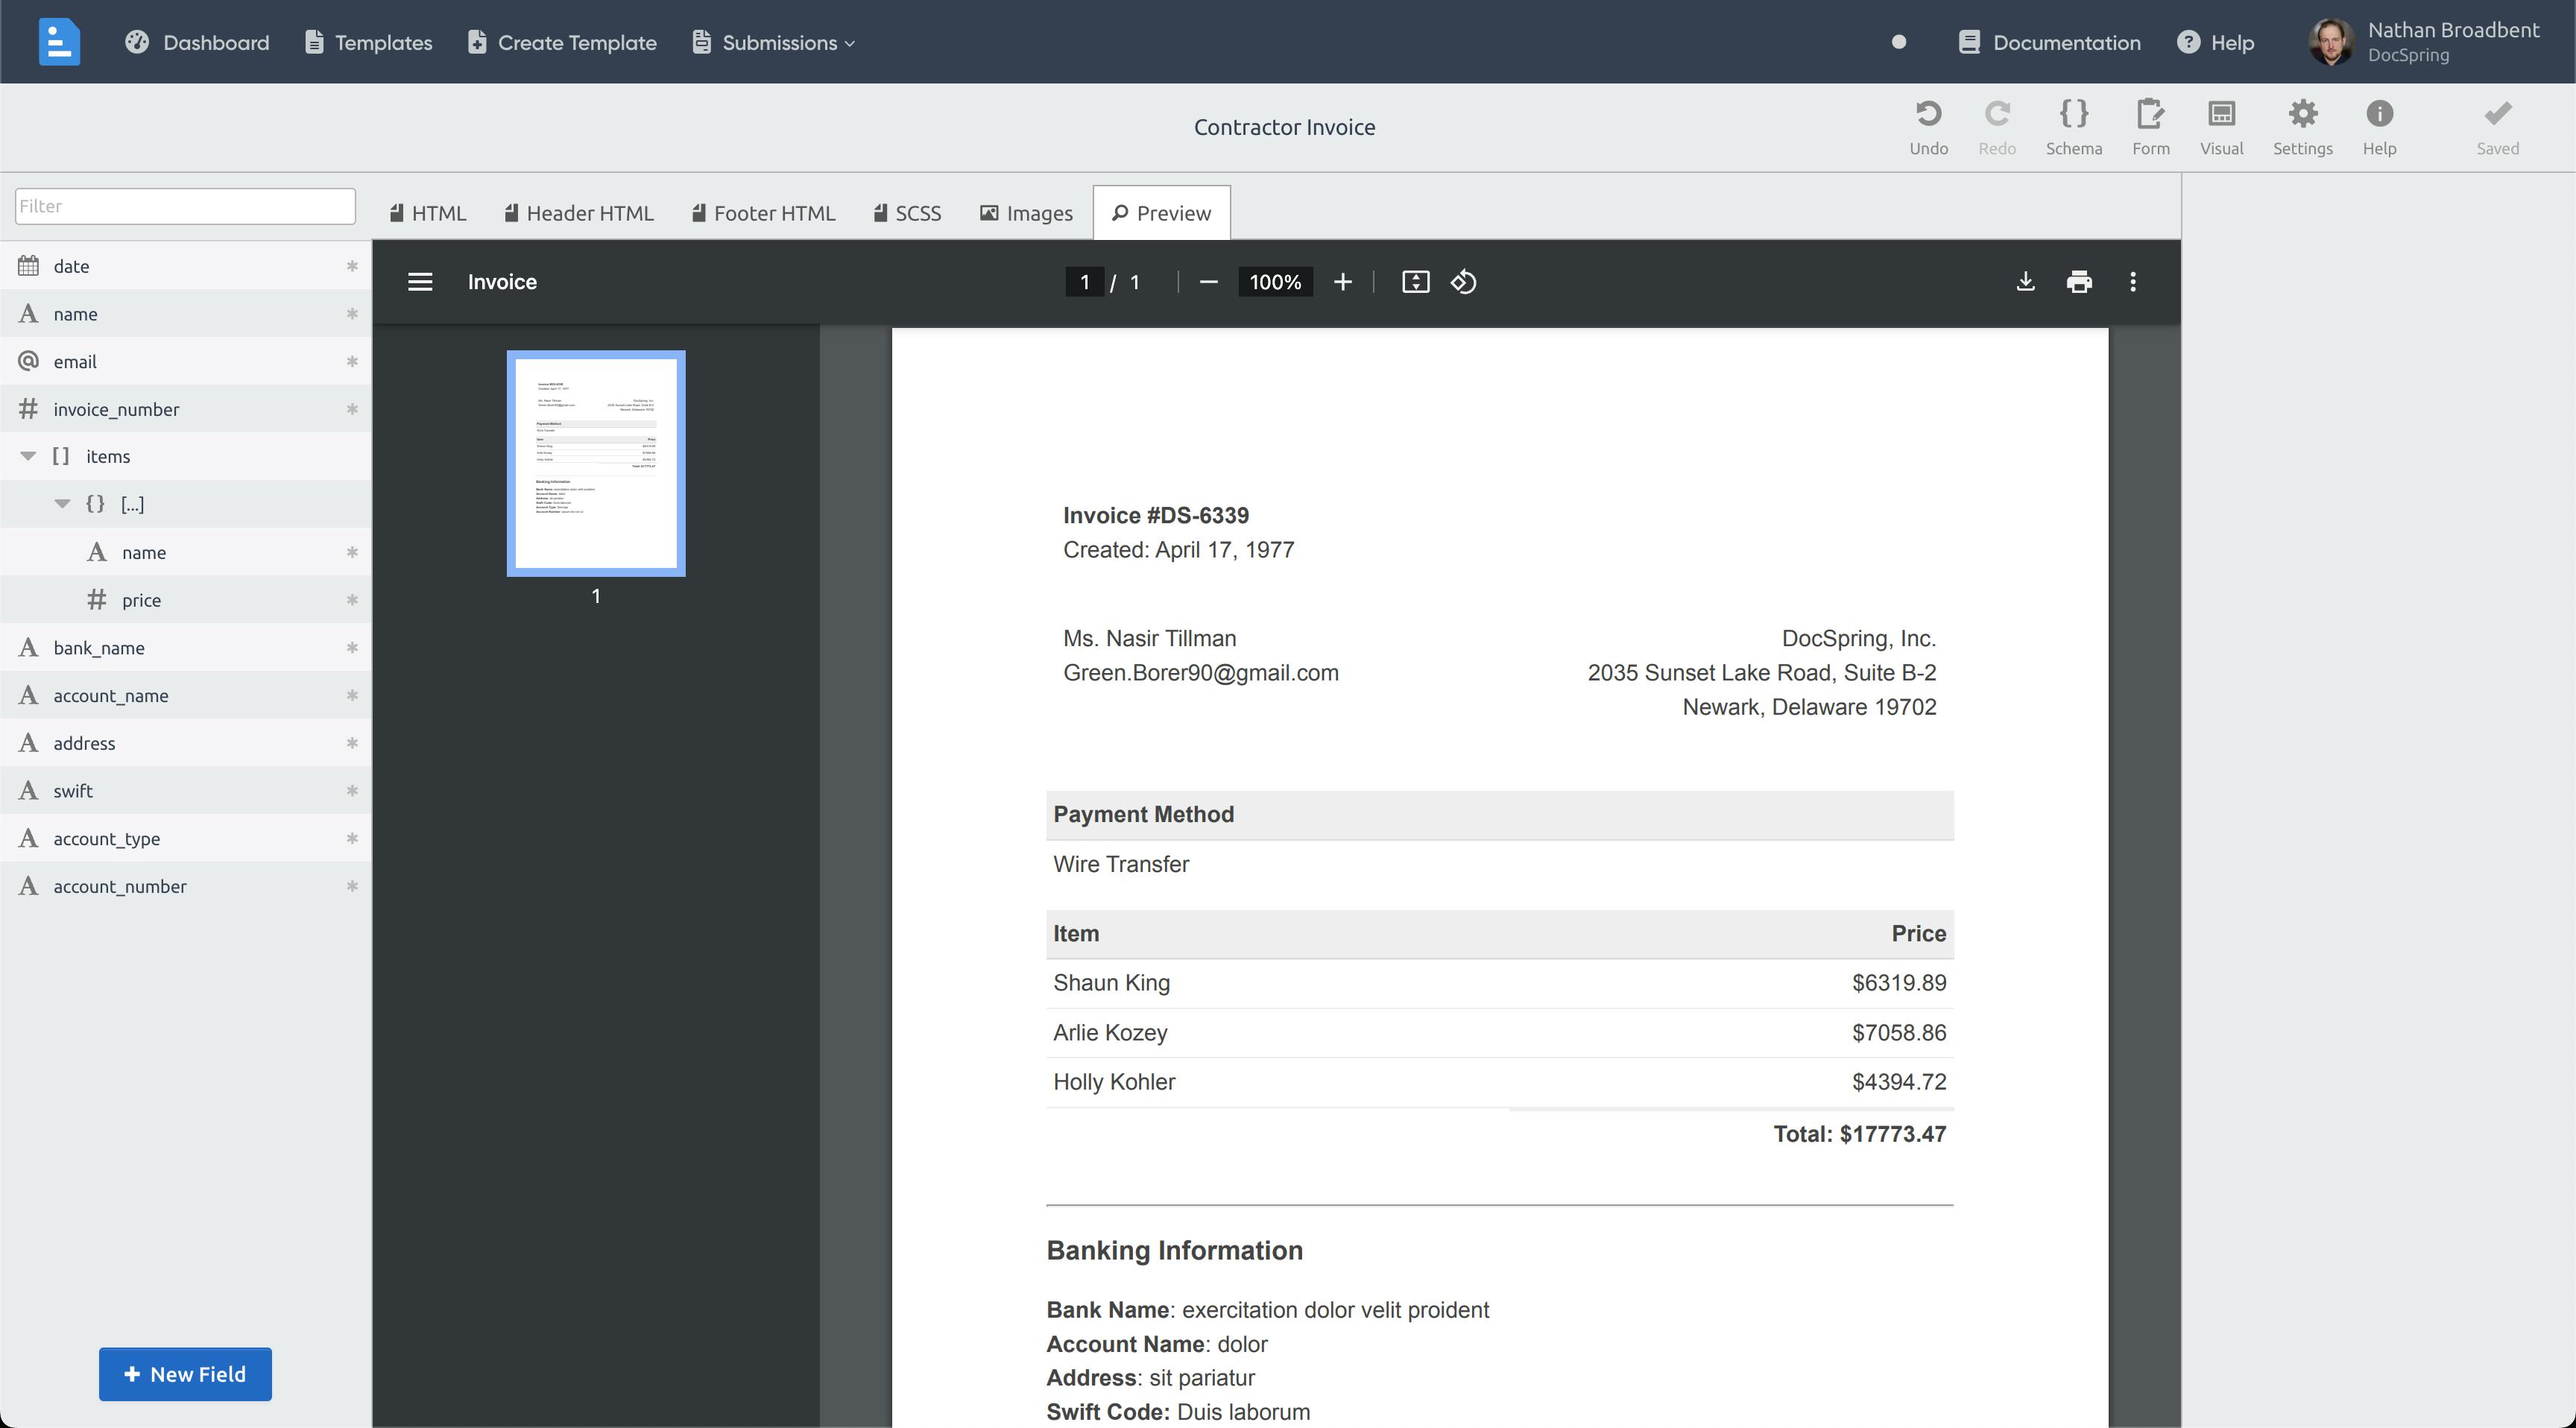Viewport: 2576px width, 1428px height.
Task: Toggle required asterisk for email field
Action: click(x=352, y=361)
